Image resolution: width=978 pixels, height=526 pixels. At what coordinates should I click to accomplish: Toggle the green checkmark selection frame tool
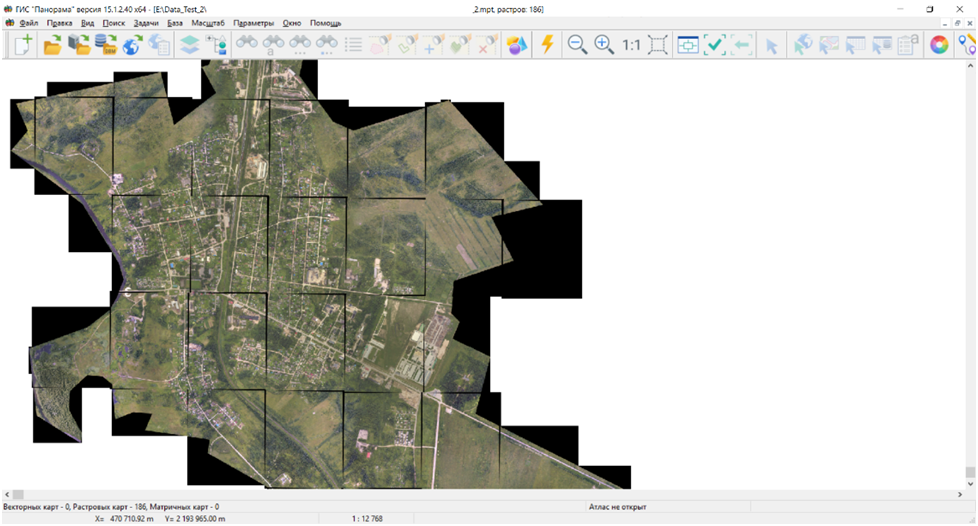pos(714,45)
